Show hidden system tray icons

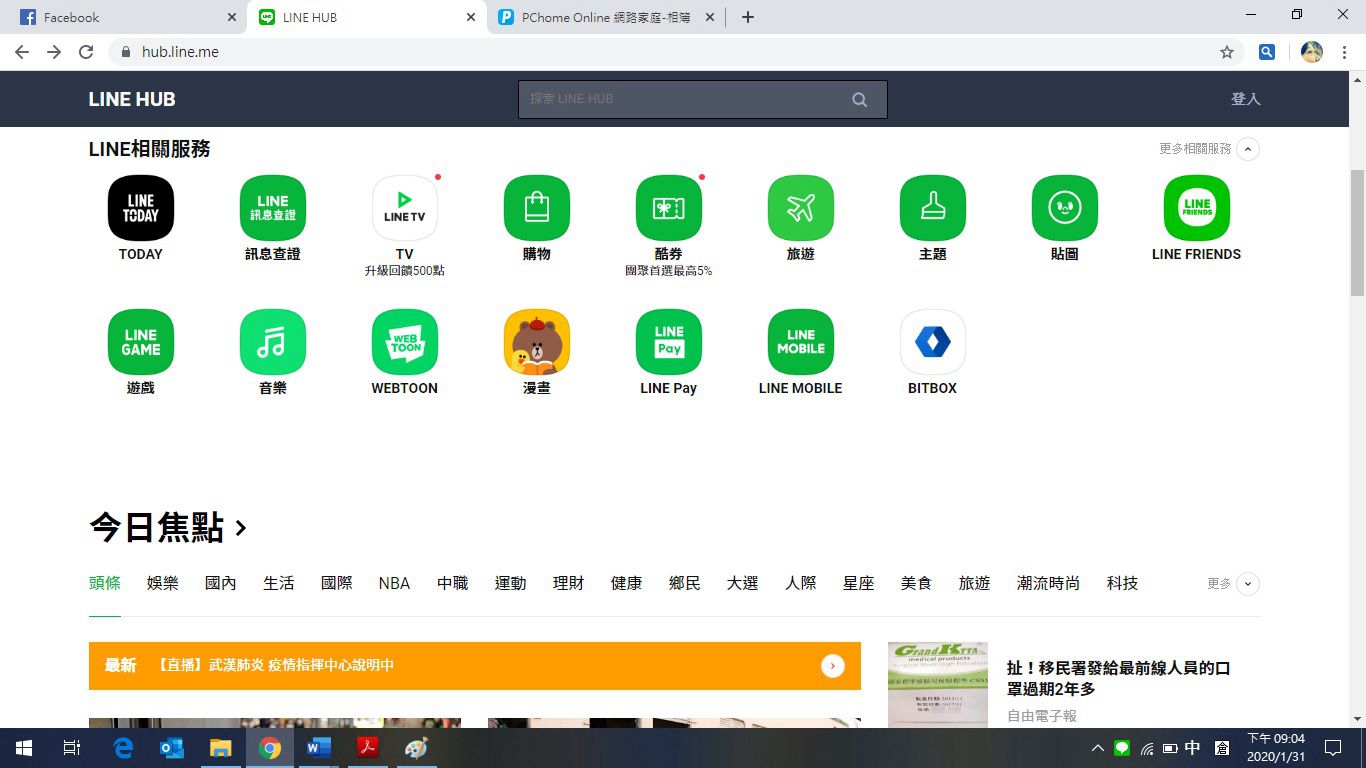pyautogui.click(x=1097, y=748)
